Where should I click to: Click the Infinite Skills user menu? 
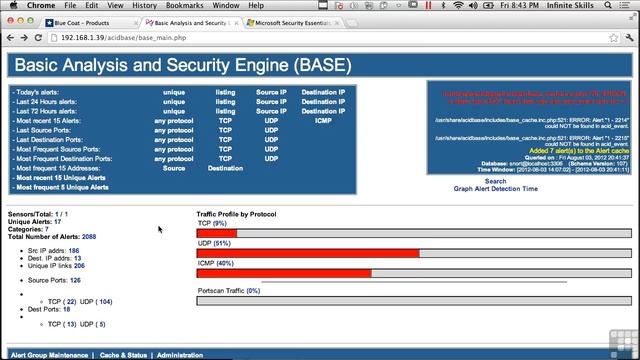pos(570,5)
